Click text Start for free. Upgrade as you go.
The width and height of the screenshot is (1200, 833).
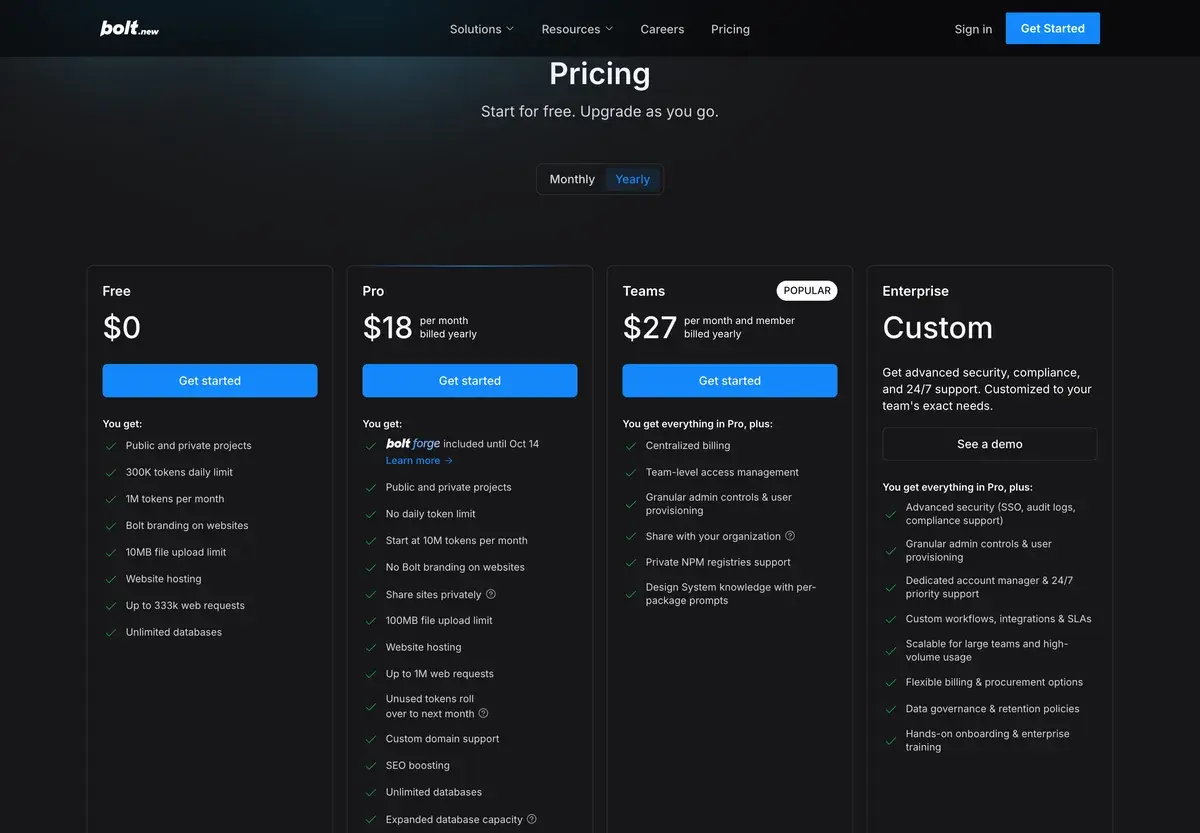(x=600, y=111)
